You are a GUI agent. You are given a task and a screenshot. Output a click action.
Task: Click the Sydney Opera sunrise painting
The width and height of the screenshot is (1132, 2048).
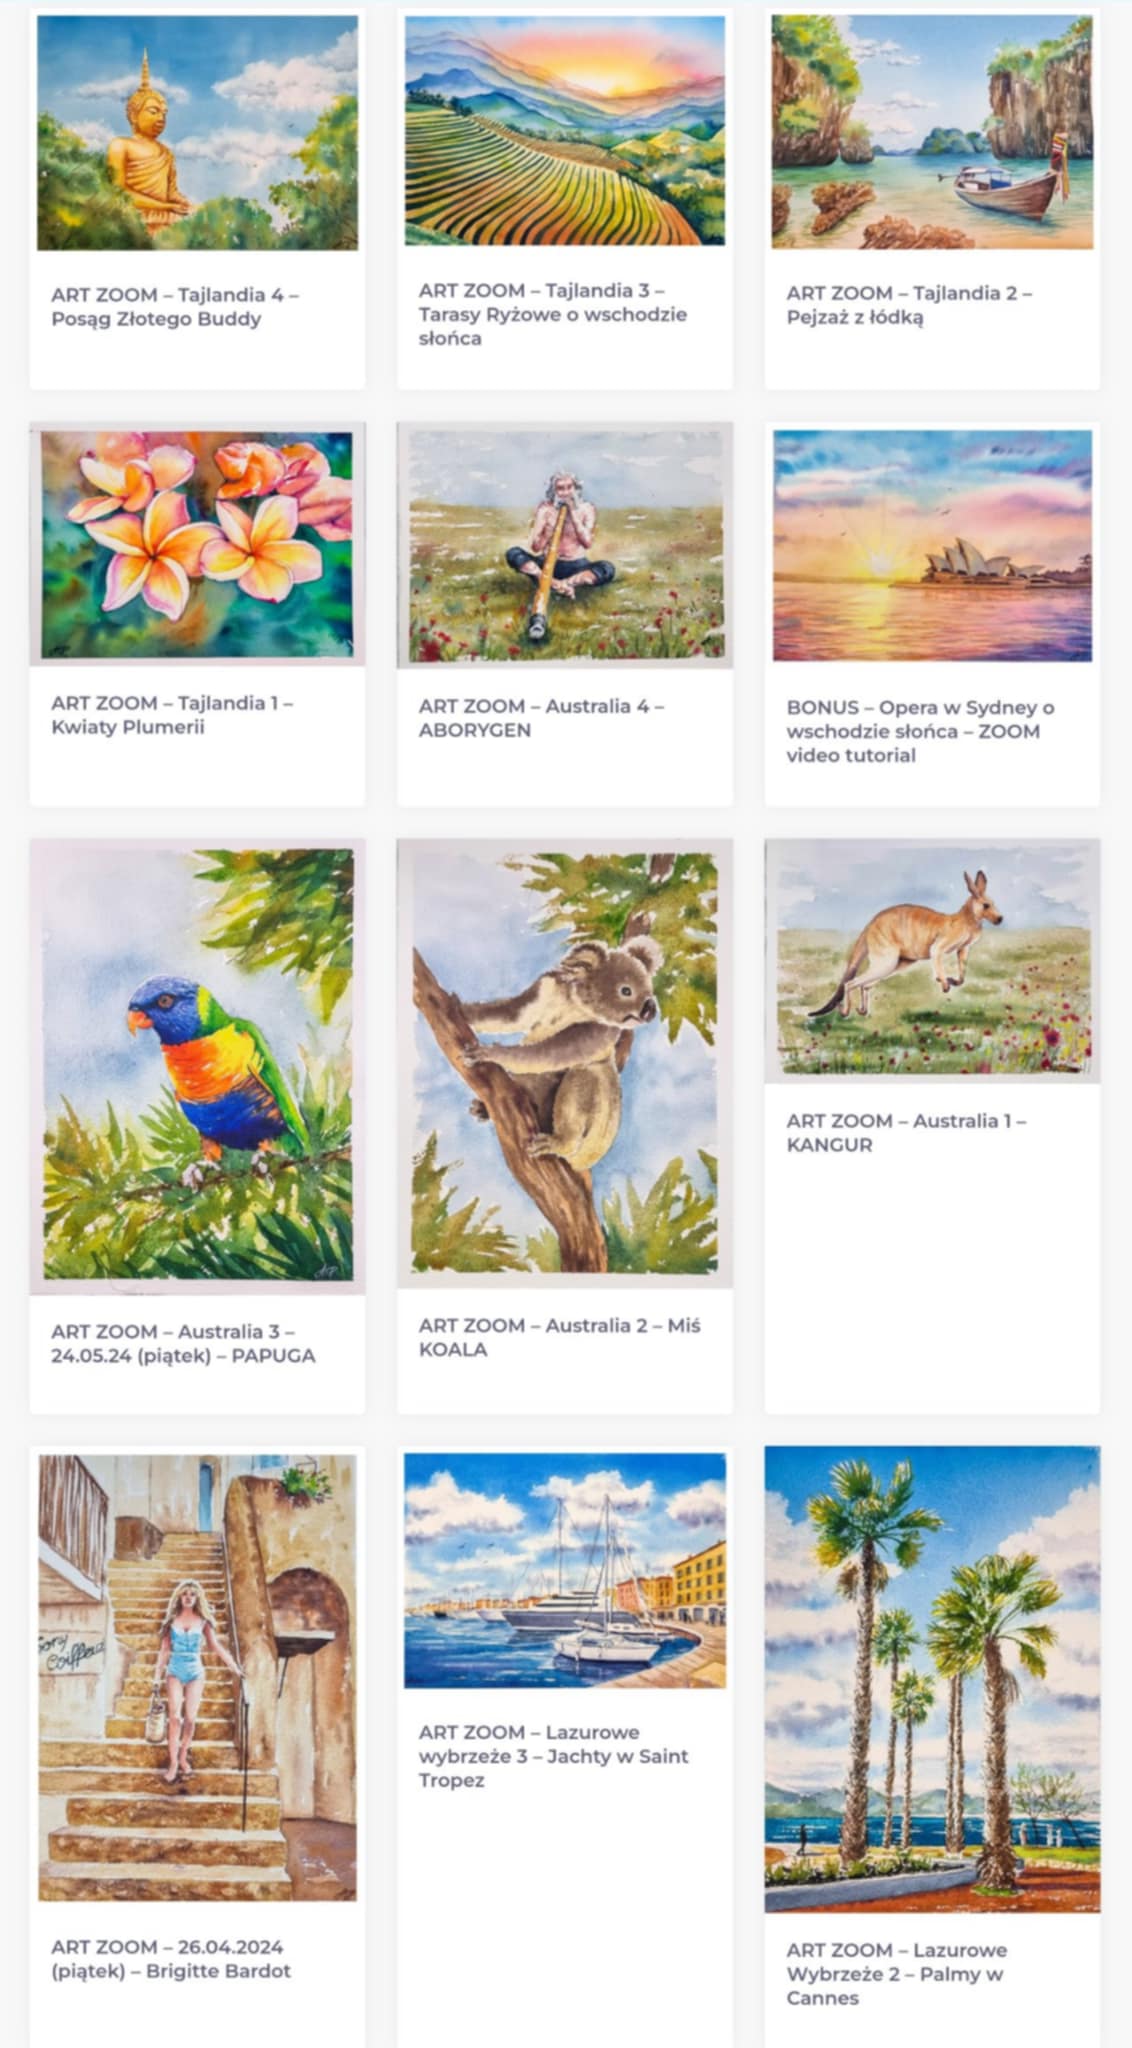(x=932, y=546)
